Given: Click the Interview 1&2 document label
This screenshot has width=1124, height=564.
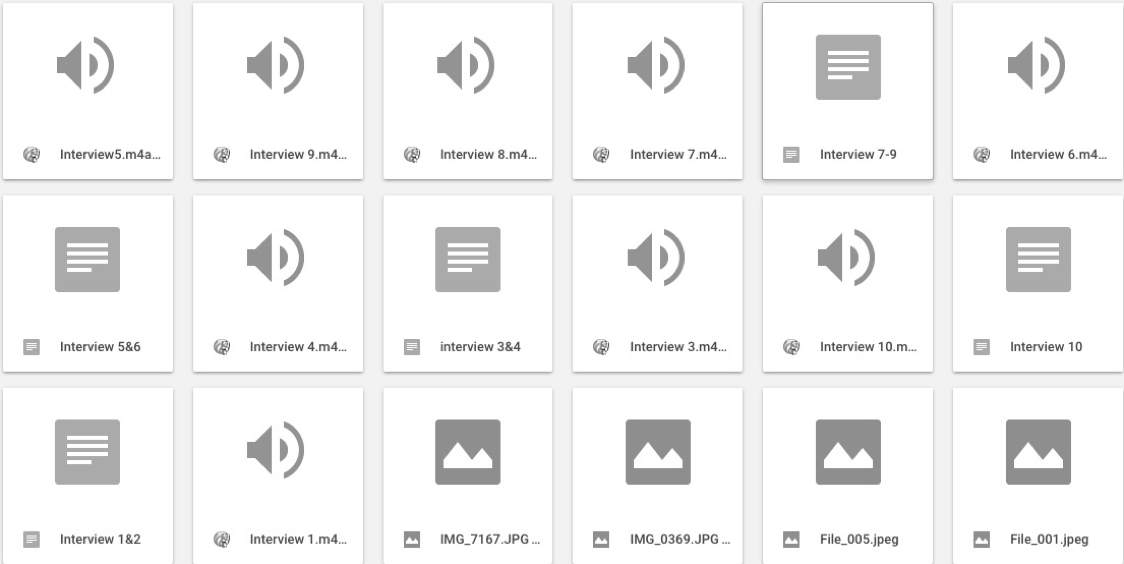Looking at the screenshot, I should coord(100,540).
